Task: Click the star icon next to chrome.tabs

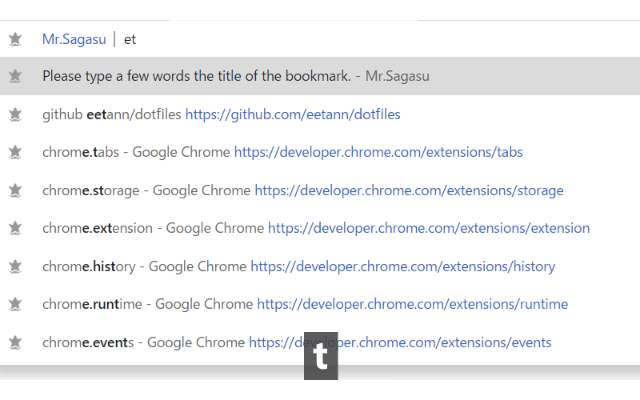Action: point(15,152)
